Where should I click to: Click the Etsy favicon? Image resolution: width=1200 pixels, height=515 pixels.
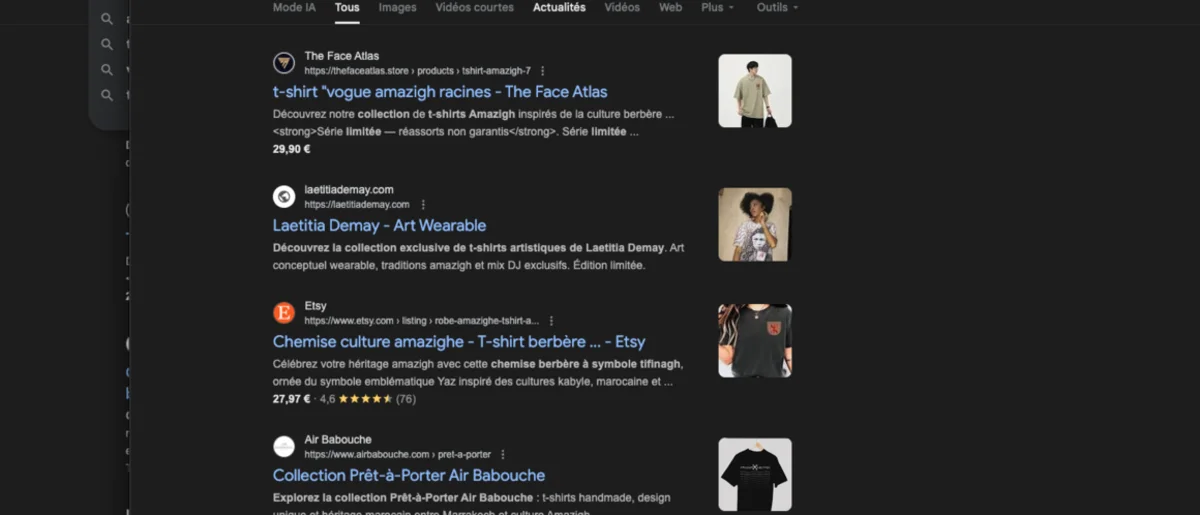284,313
